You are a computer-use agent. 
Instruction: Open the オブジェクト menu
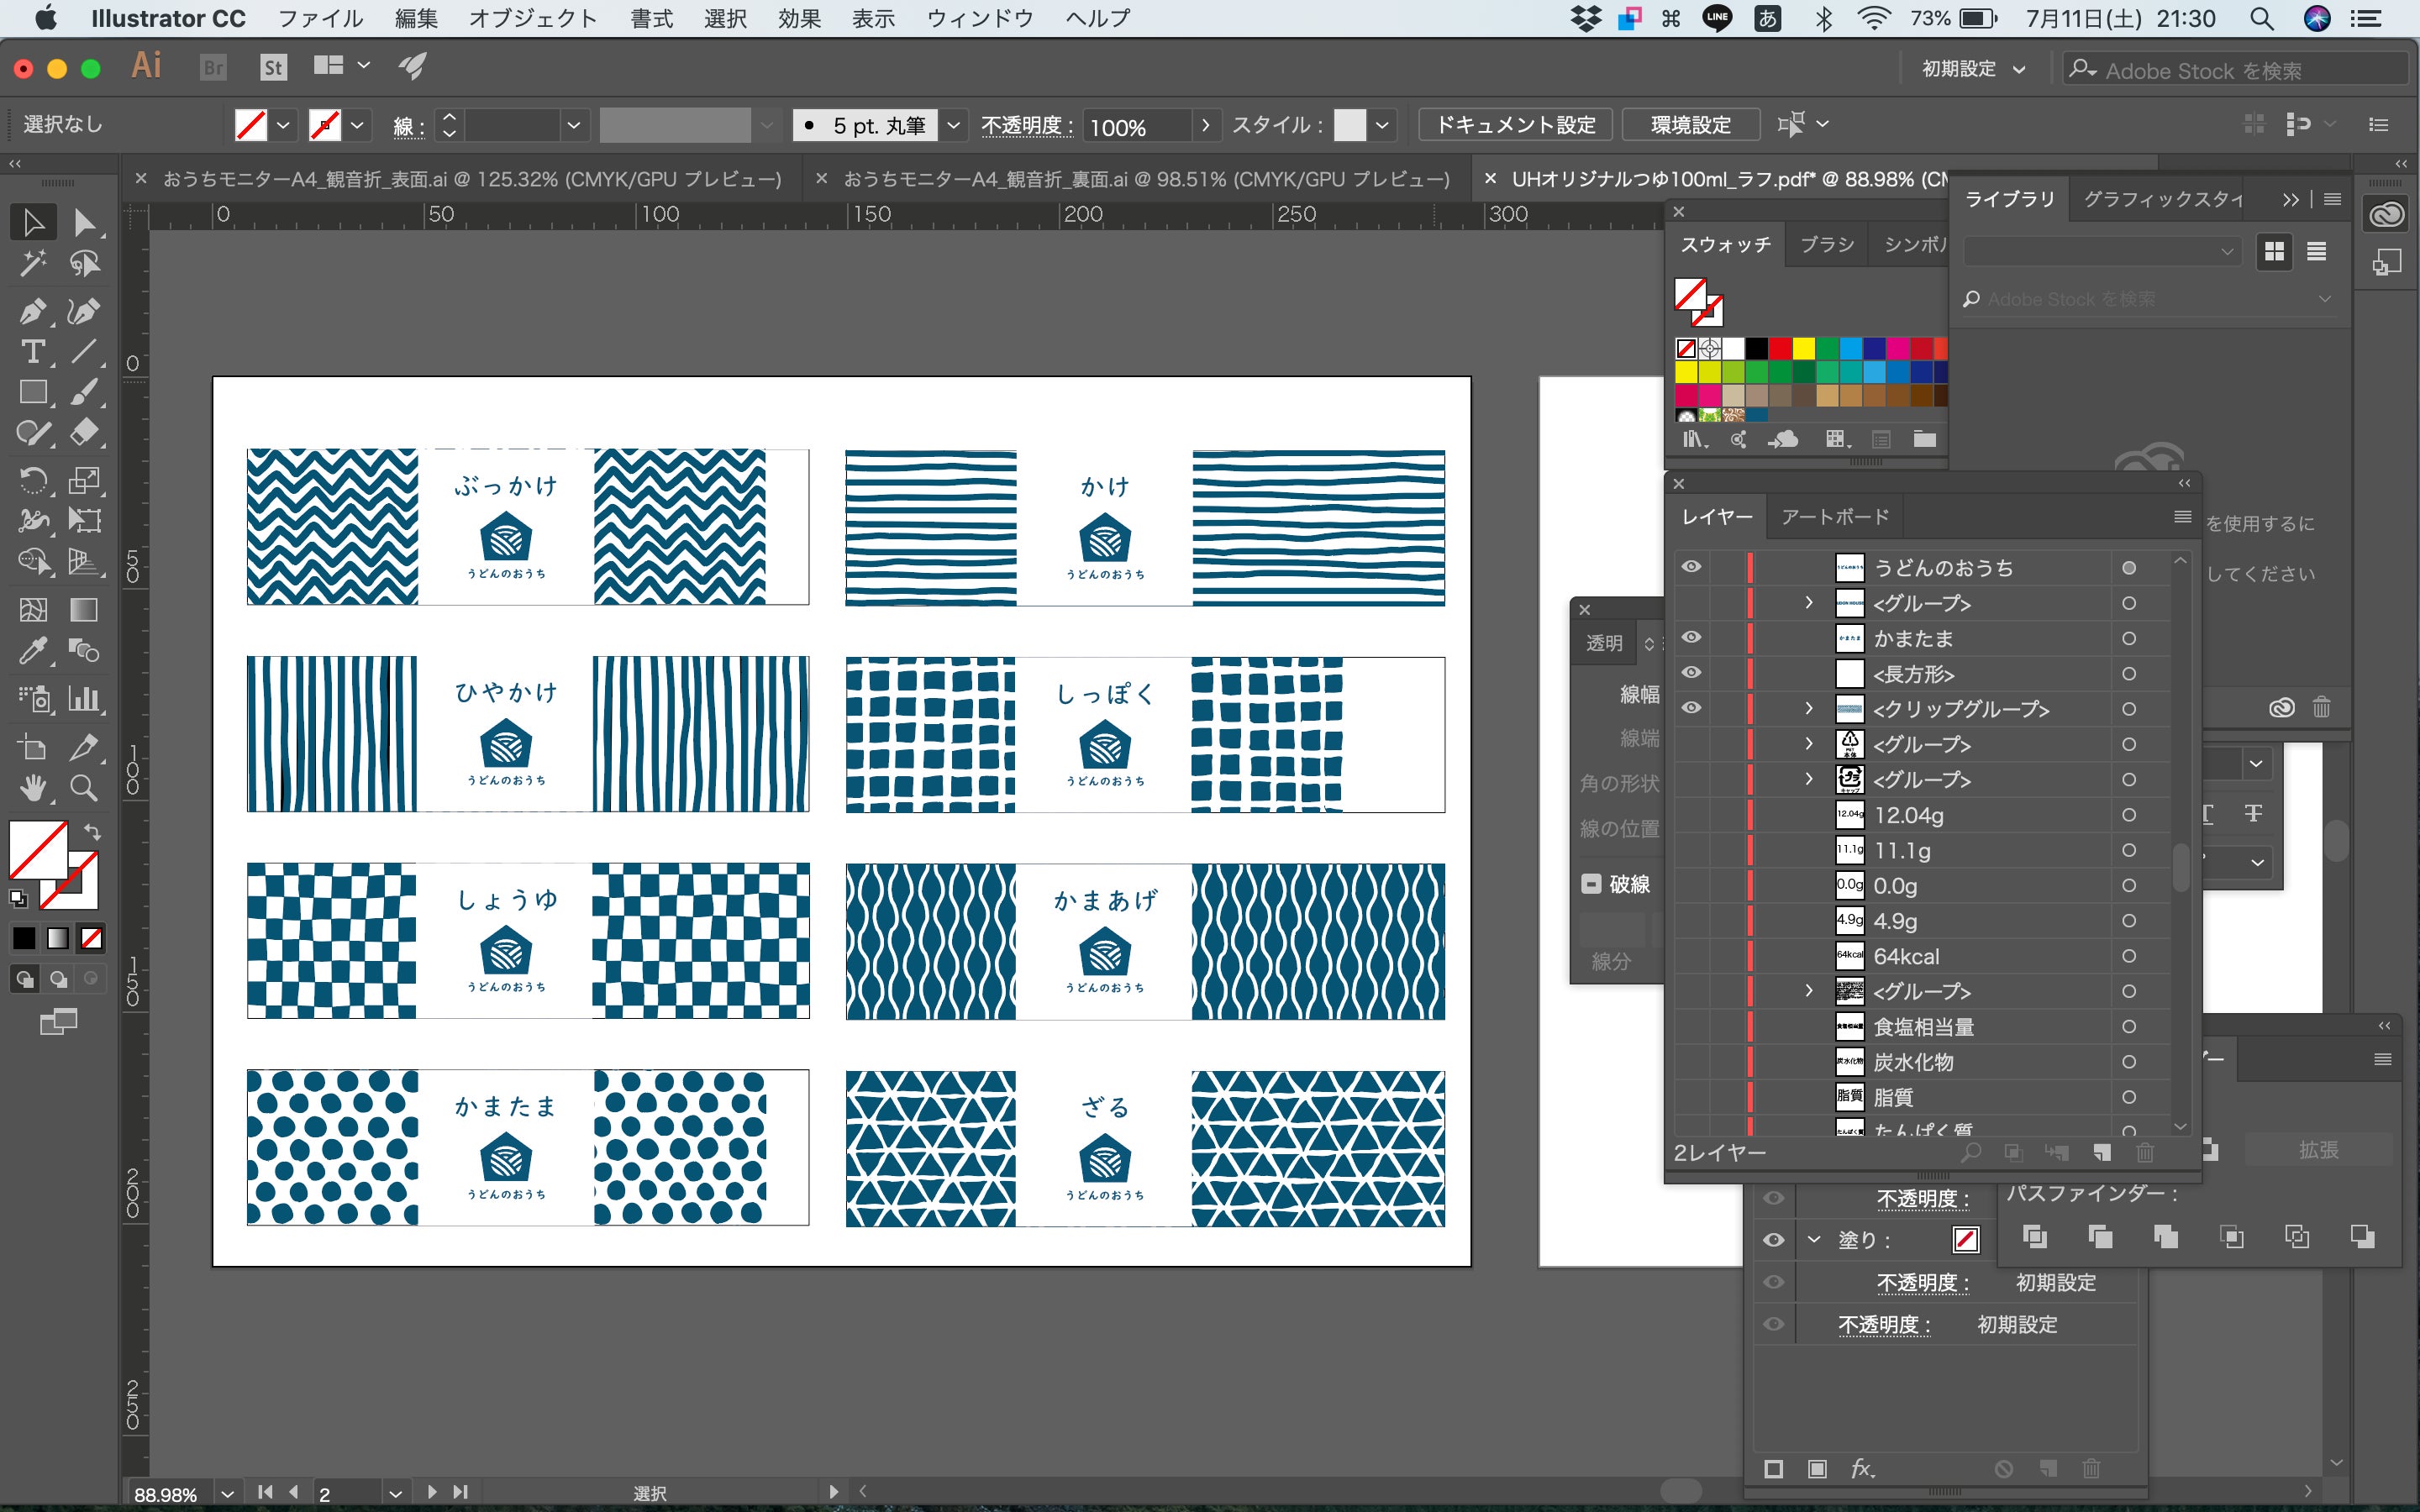pyautogui.click(x=532, y=18)
